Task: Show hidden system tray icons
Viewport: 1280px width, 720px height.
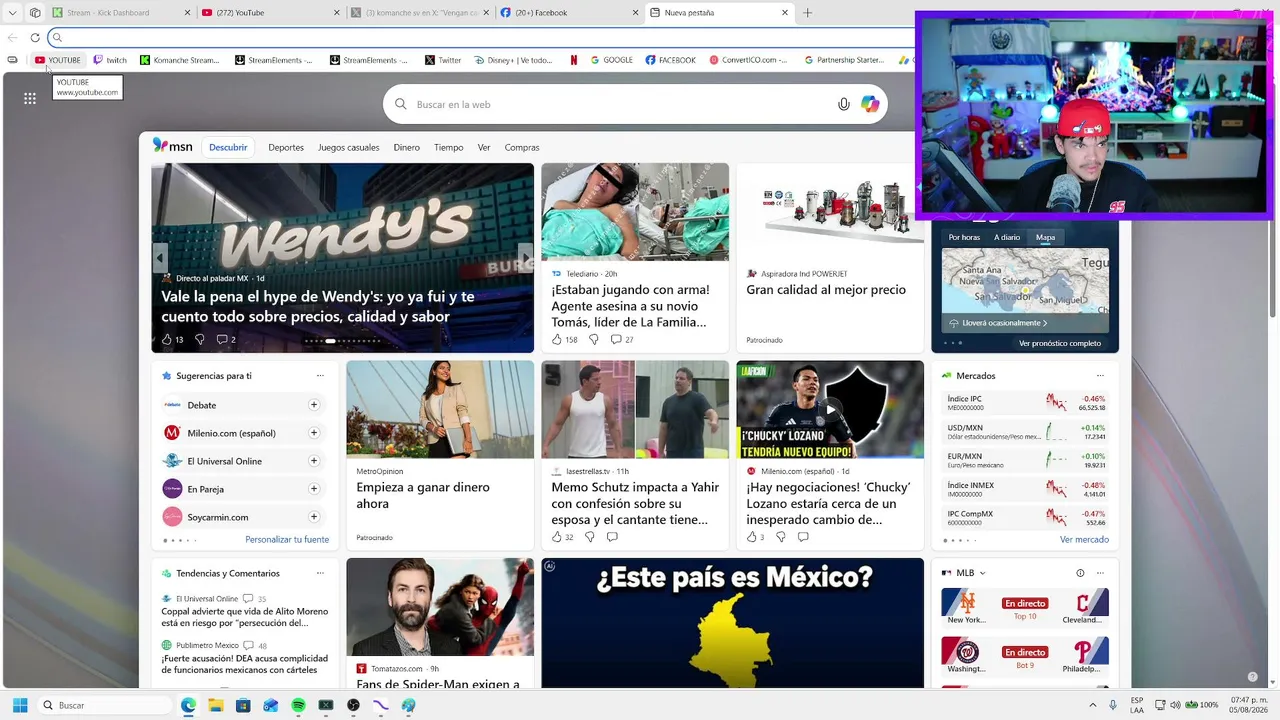Action: (1093, 705)
